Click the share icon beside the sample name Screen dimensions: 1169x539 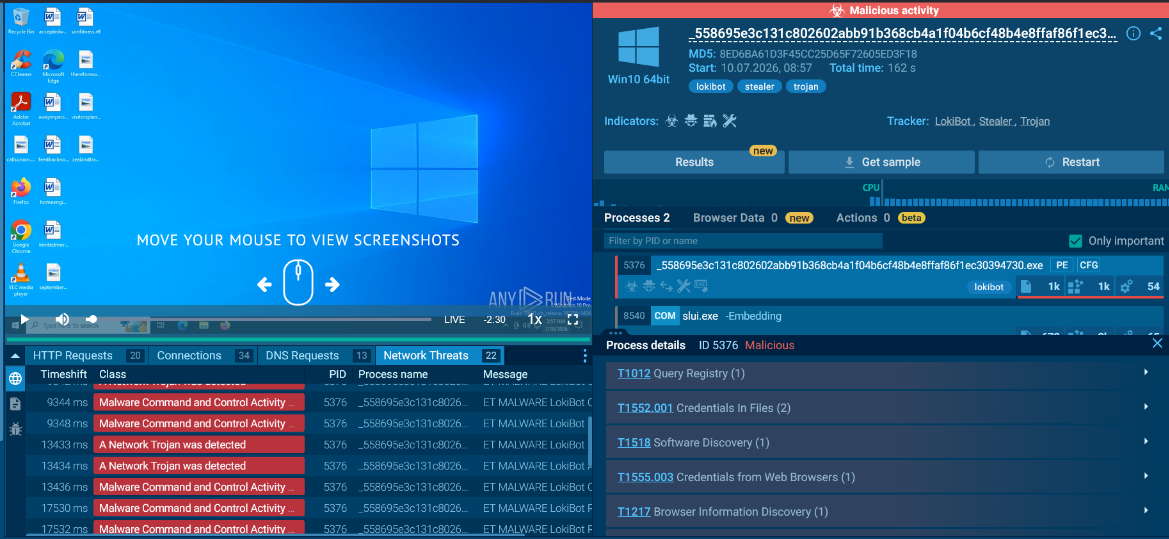[1156, 34]
